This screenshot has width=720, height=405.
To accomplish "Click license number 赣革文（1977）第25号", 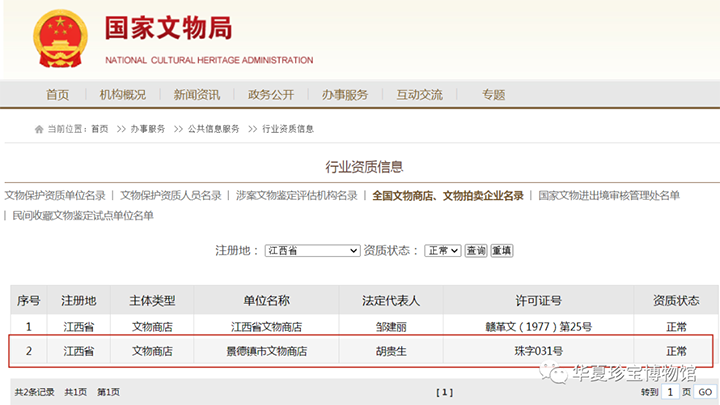I will 538,327.
